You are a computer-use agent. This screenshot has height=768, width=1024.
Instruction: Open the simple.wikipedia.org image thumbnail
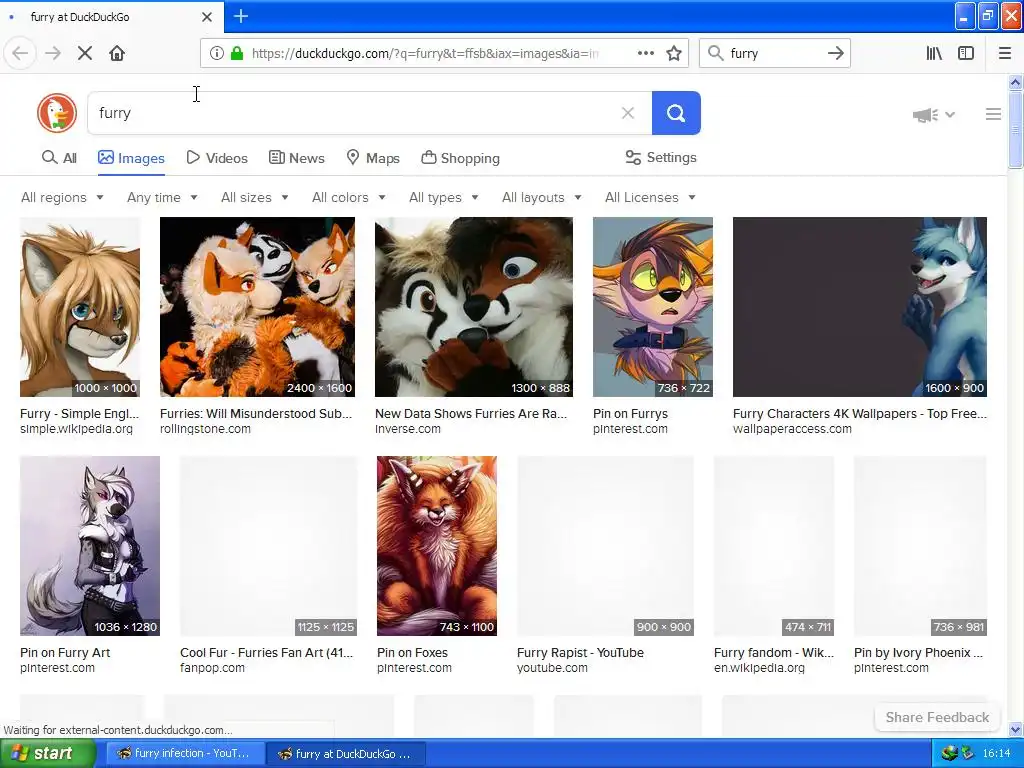(80, 307)
